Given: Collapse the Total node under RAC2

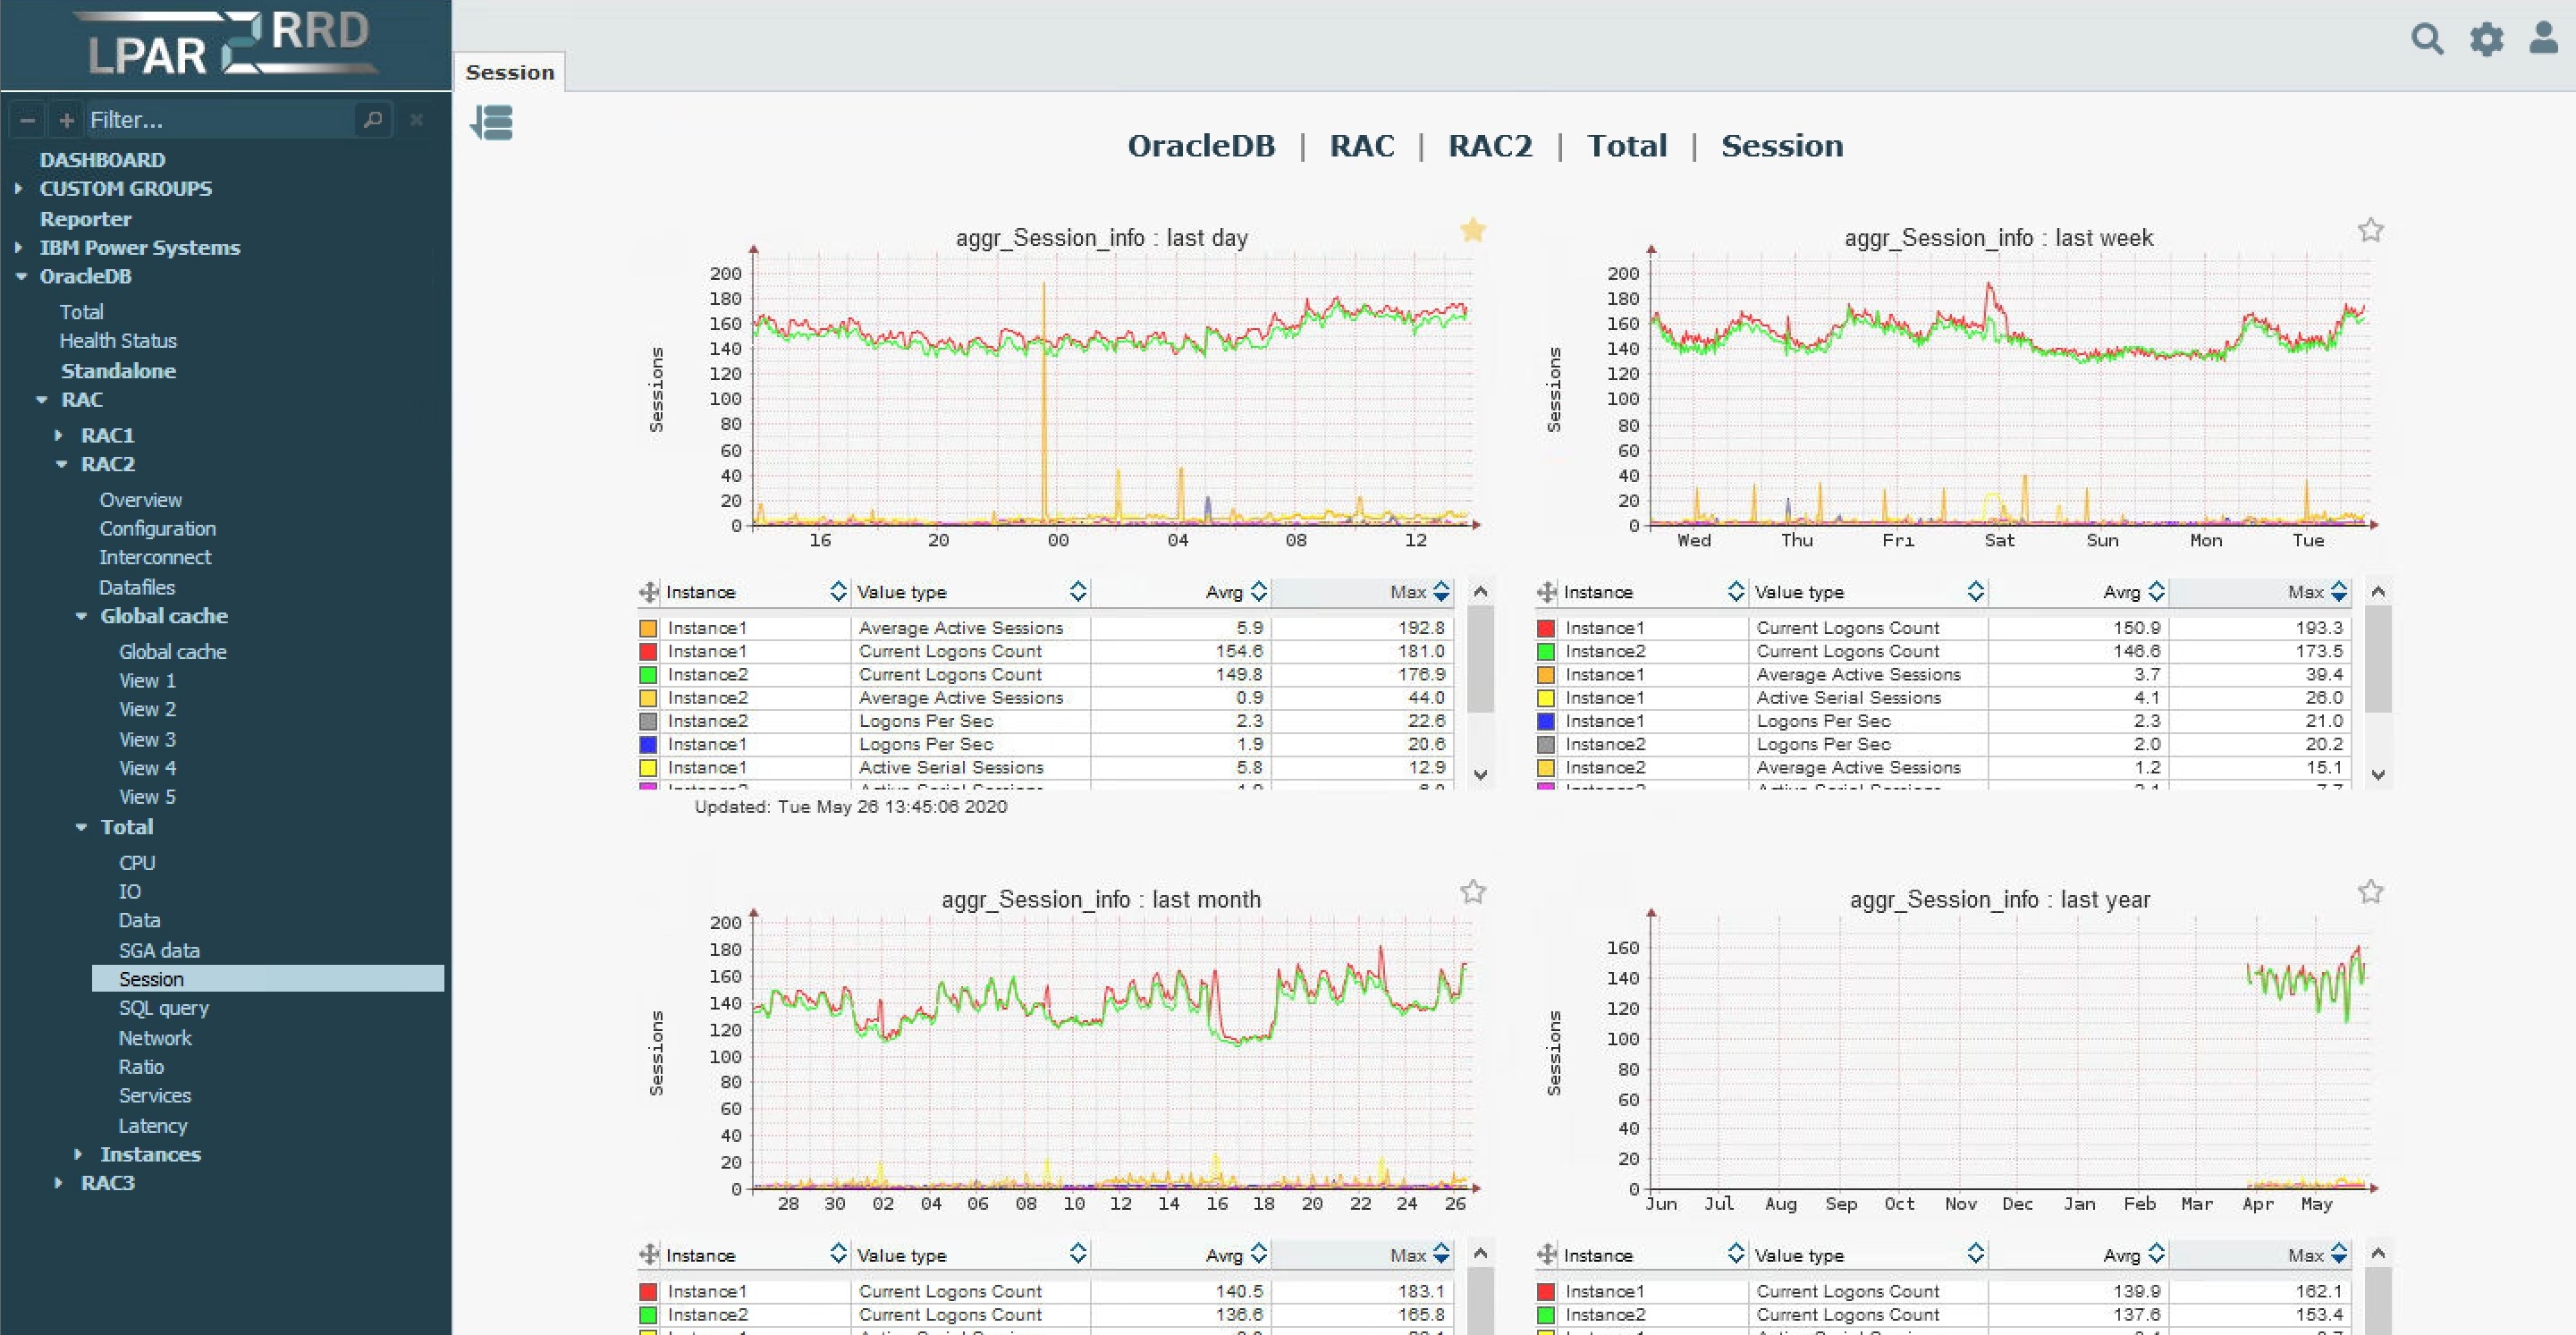Looking at the screenshot, I should [82, 827].
